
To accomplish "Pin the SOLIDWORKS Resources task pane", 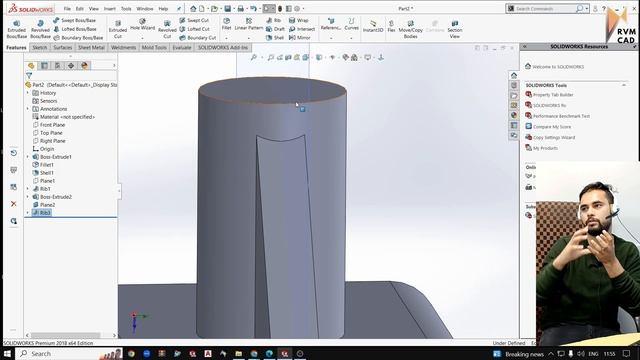I will (635, 47).
